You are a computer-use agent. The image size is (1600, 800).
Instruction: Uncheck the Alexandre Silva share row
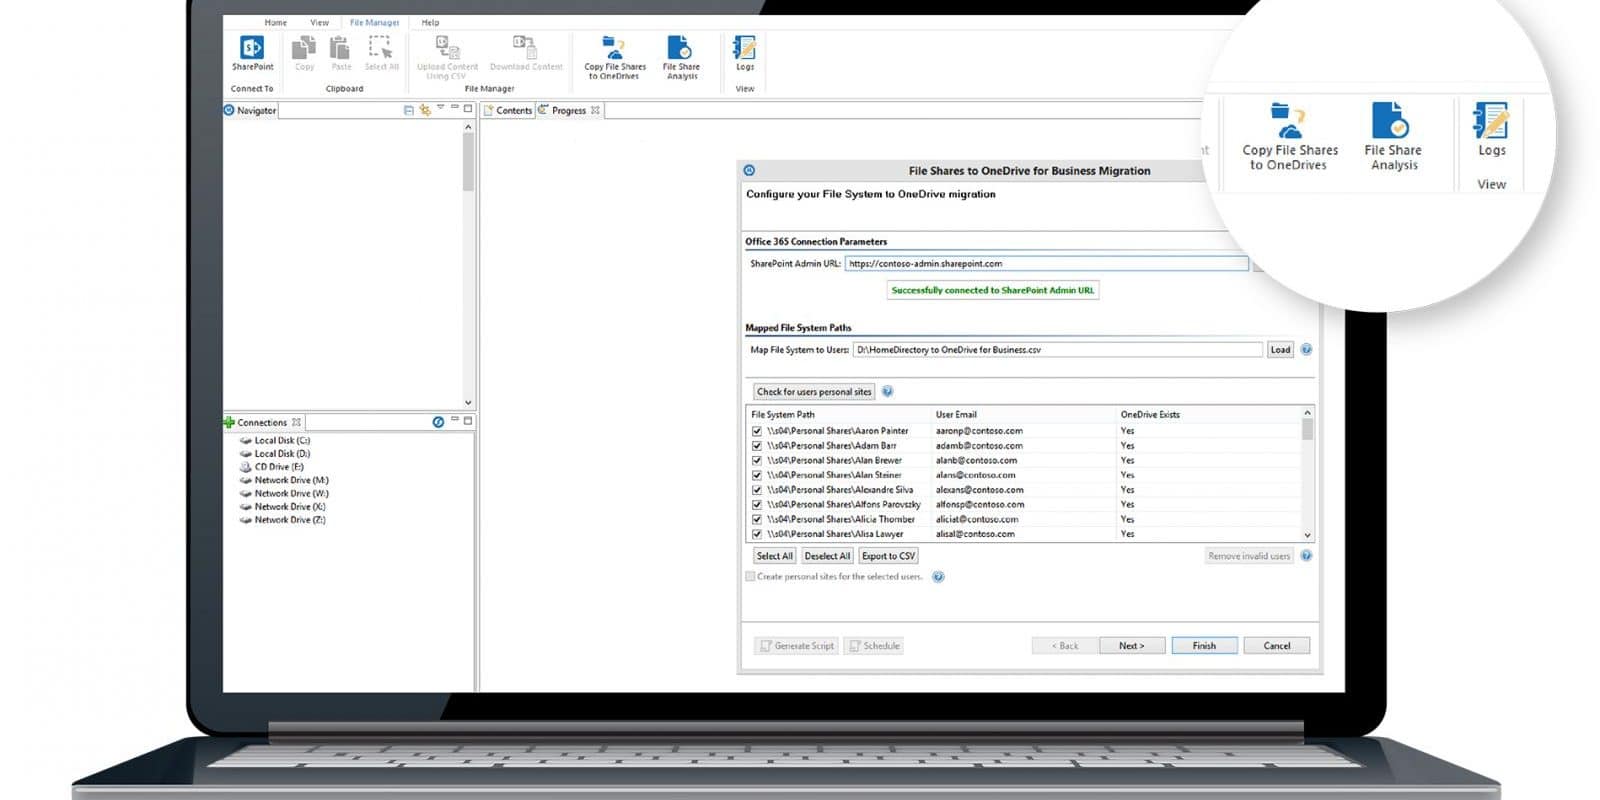click(757, 490)
